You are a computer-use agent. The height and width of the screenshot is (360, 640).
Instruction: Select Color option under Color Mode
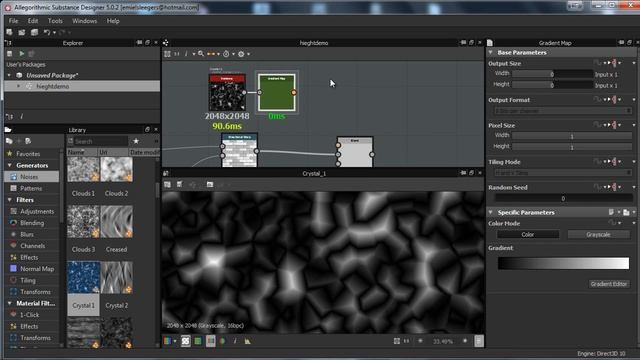point(528,234)
